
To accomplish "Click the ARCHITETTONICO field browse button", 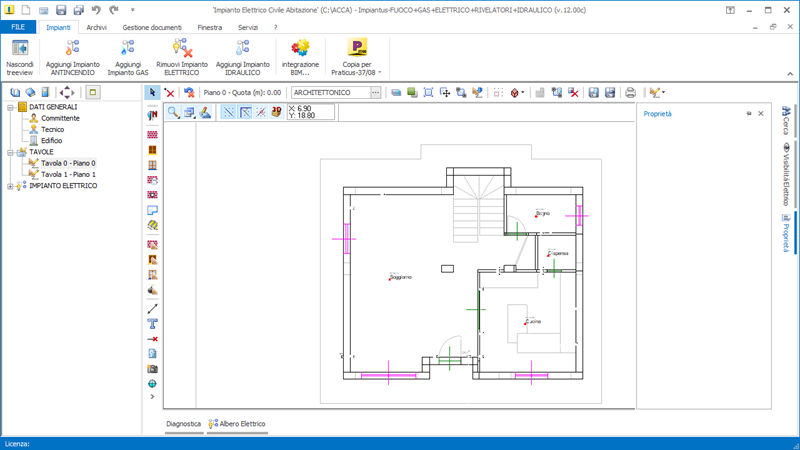I will tap(376, 92).
